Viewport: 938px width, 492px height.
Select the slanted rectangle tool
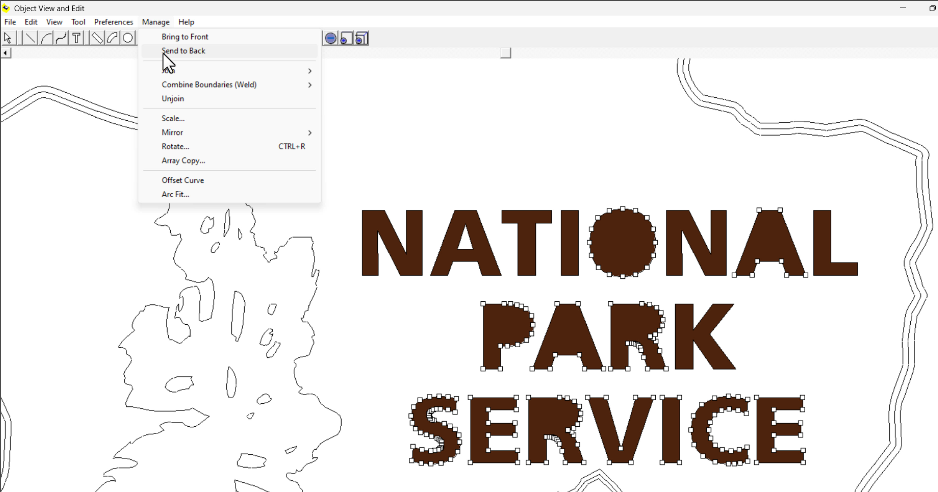[97, 38]
